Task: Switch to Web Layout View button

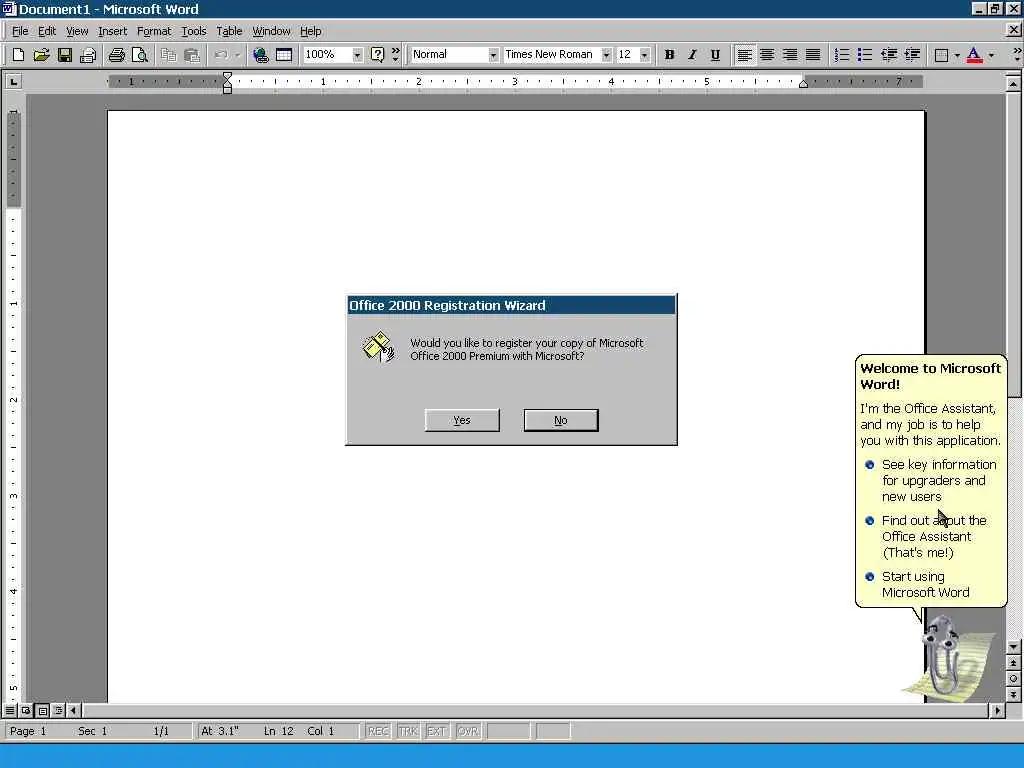Action: [x=26, y=710]
